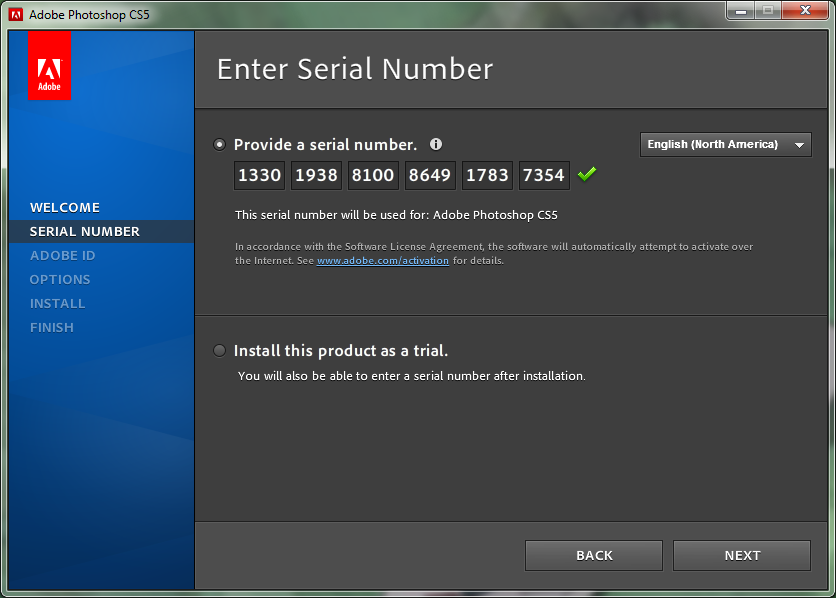
Task: Click the text about entering serial number after installation
Action: (412, 376)
